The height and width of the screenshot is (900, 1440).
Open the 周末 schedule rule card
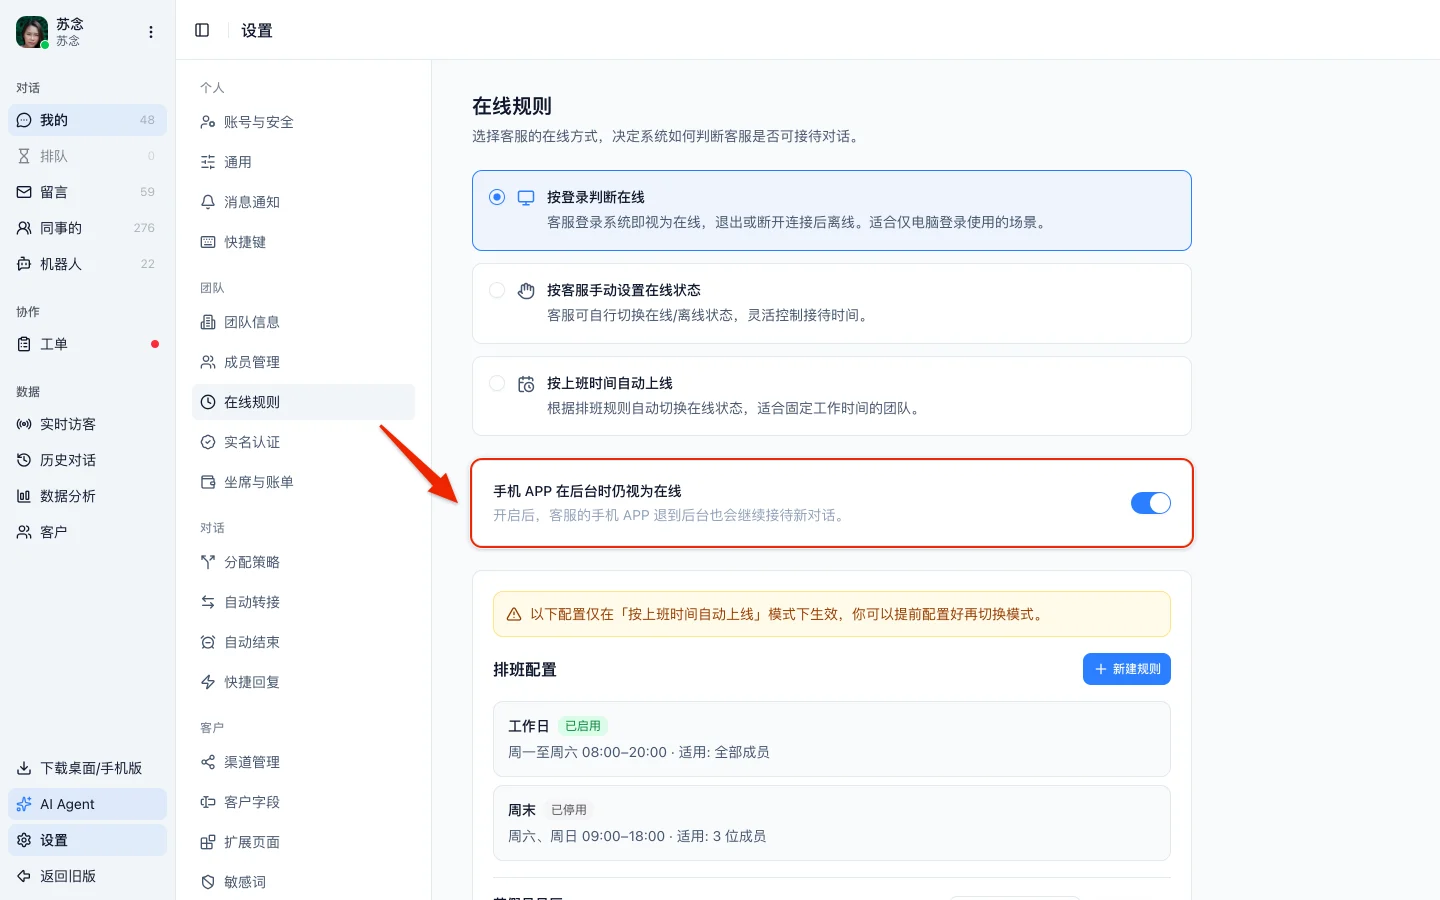click(x=832, y=823)
